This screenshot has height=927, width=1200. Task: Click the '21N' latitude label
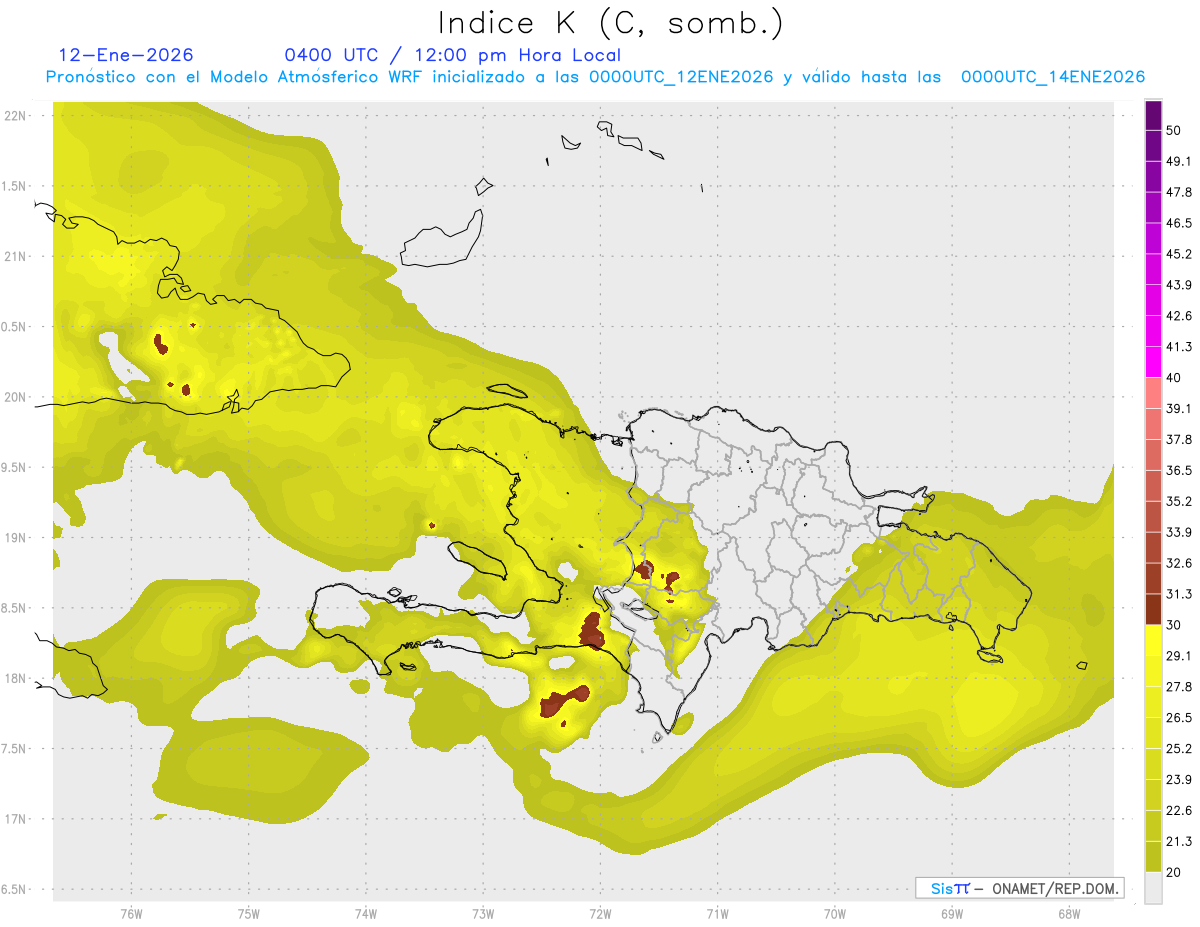pos(16,256)
